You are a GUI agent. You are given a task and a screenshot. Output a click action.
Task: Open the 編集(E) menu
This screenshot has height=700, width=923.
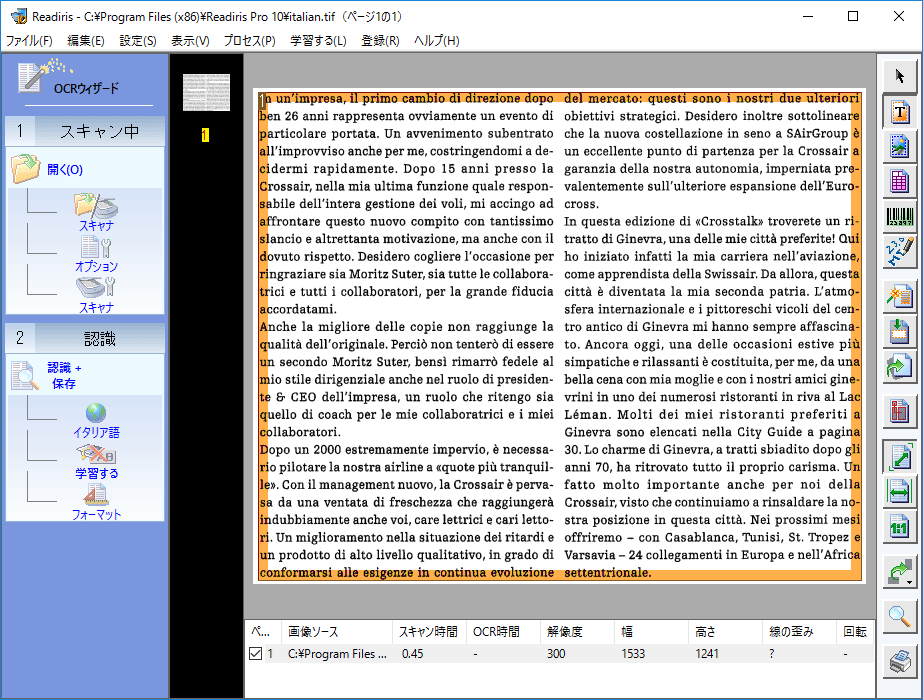click(86, 41)
